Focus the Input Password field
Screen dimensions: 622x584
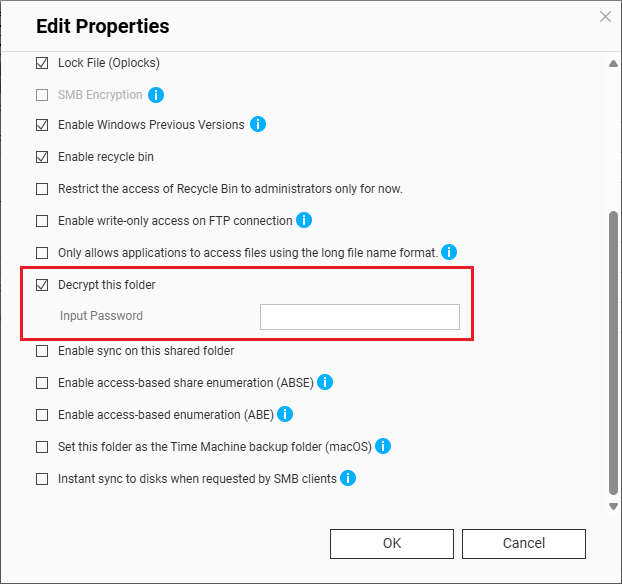(360, 317)
